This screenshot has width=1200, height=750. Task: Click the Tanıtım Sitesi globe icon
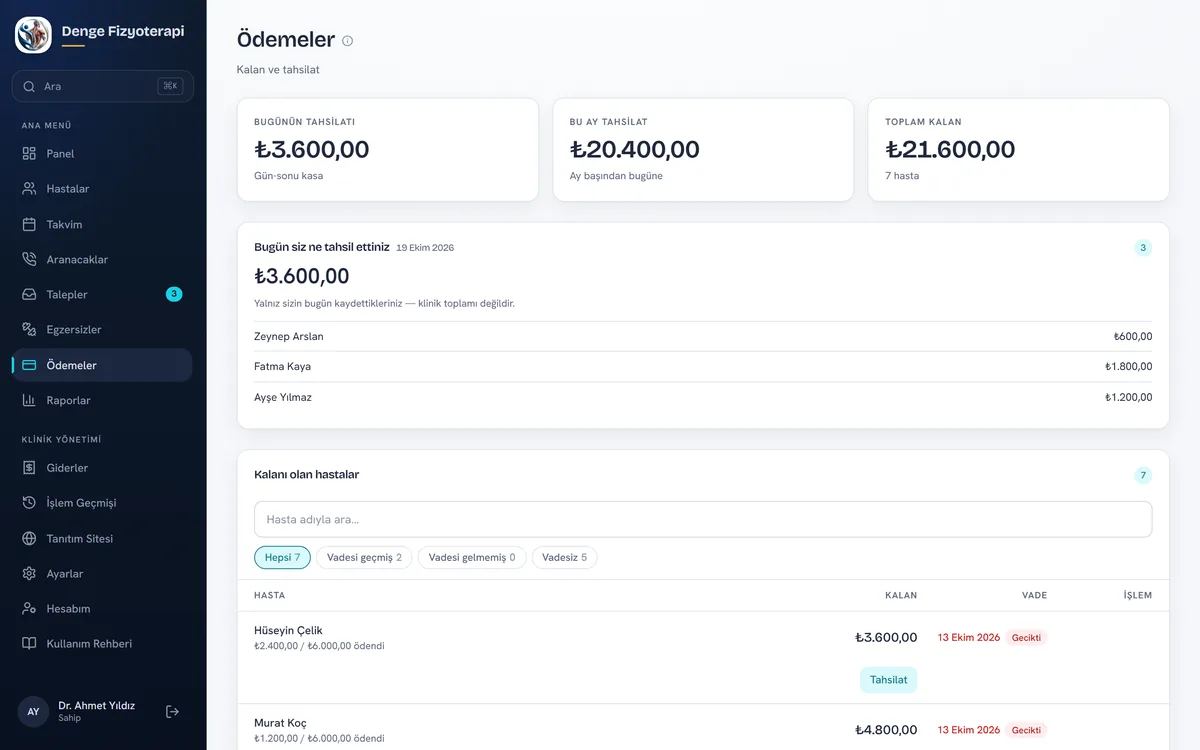(x=29, y=538)
